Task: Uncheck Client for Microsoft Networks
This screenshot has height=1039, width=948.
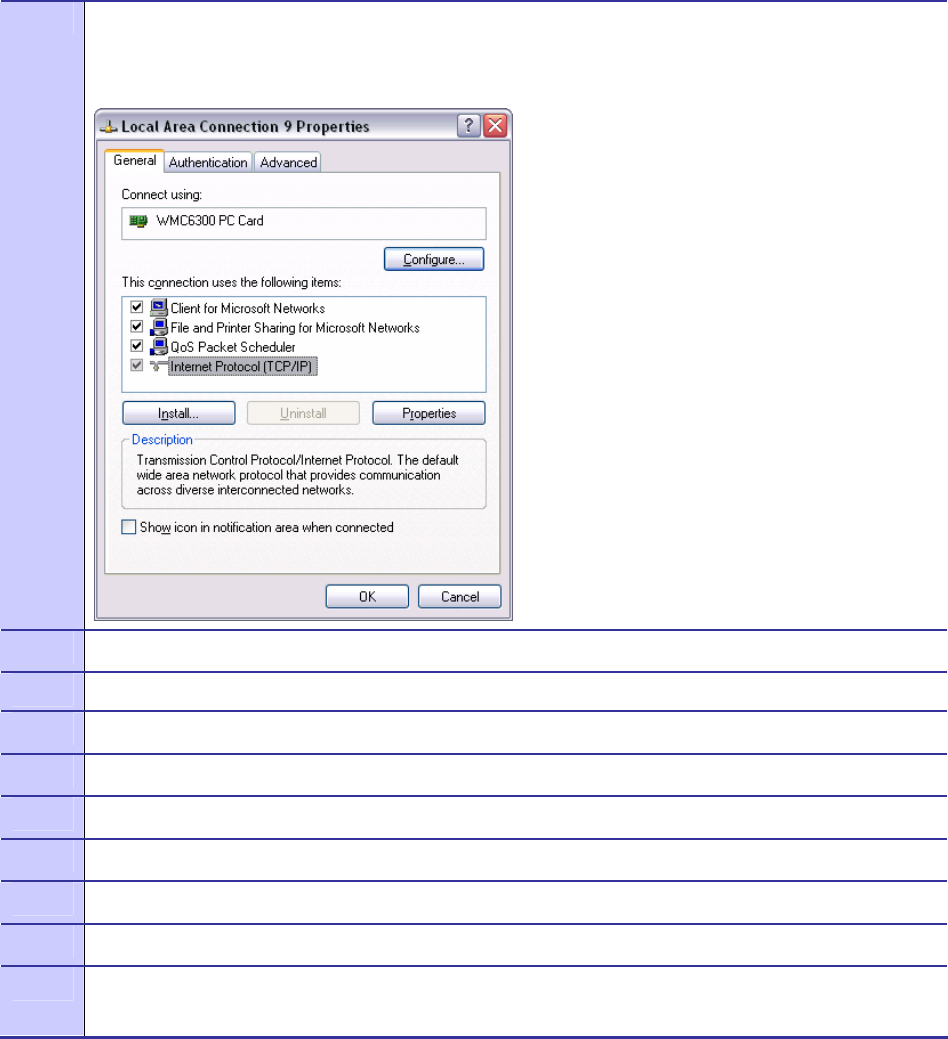Action: 136,307
